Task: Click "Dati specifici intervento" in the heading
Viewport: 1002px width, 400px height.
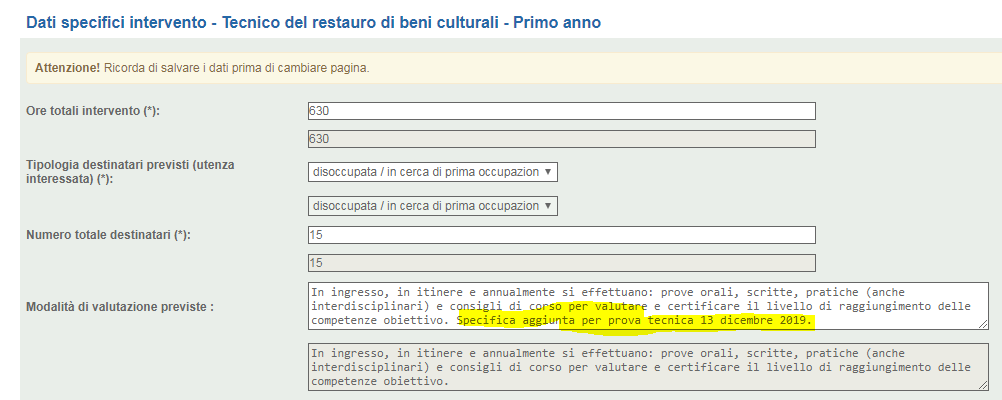Action: click(x=115, y=21)
